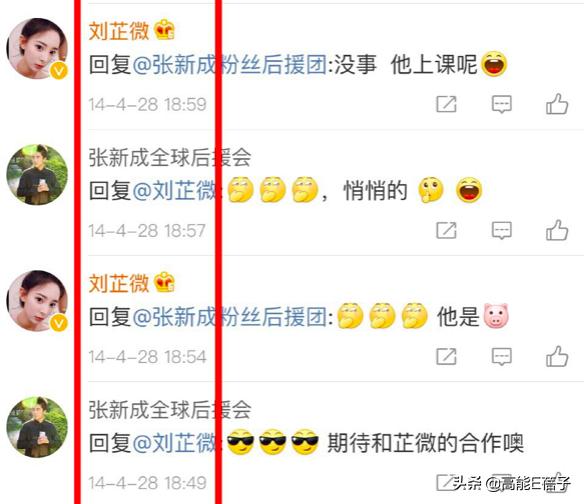View 张新成全球后援会 avatar in second comment

pos(37,175)
